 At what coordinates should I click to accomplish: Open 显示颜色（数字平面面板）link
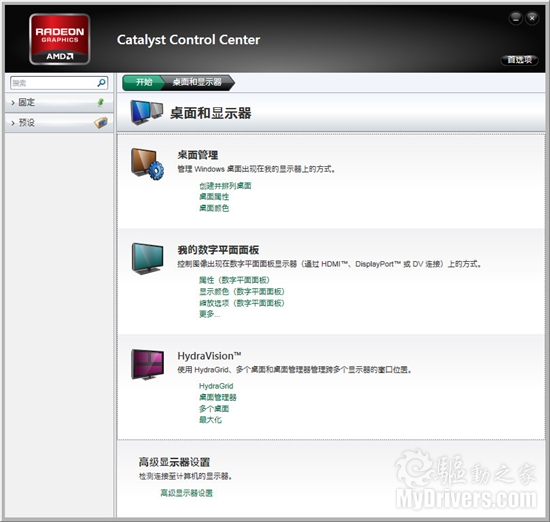pos(242,292)
